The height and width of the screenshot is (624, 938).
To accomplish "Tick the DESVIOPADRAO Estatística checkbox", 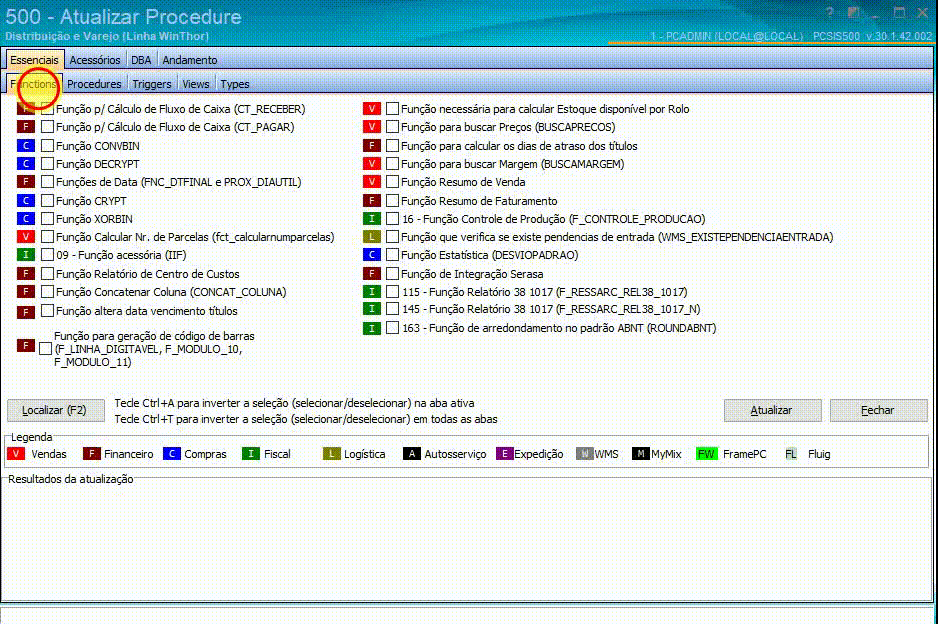I will point(392,255).
